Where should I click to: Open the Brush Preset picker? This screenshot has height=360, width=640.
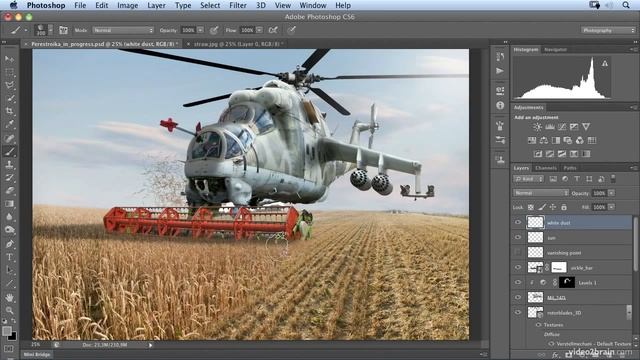44,30
